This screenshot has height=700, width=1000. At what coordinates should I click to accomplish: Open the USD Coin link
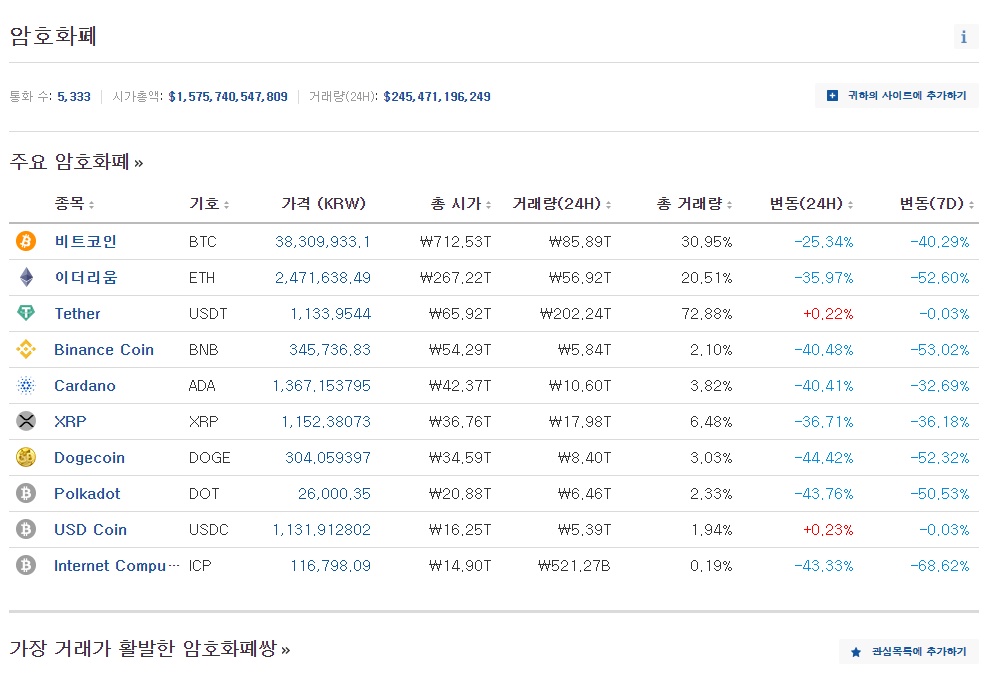click(91, 530)
